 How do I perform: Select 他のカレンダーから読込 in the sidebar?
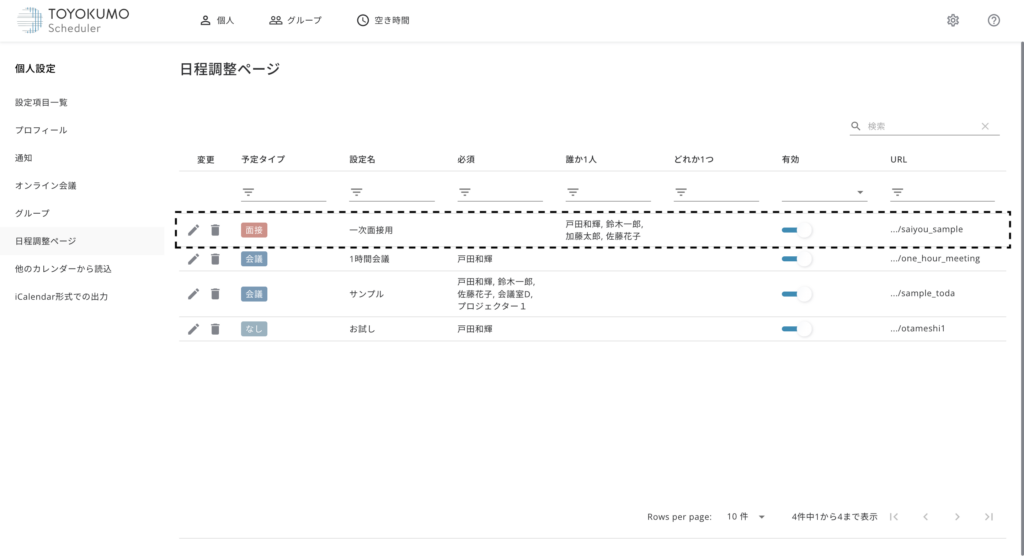(63, 269)
